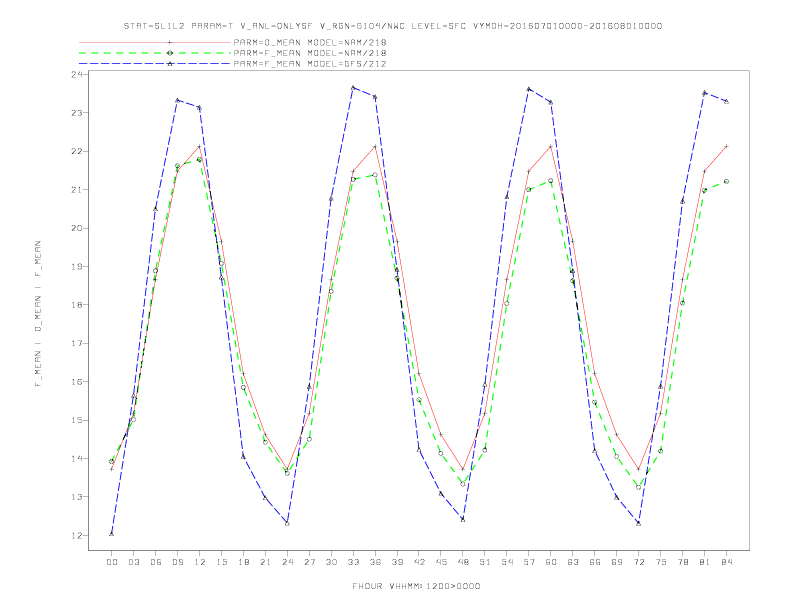Click x-axis tick label 63

pyautogui.click(x=573, y=562)
